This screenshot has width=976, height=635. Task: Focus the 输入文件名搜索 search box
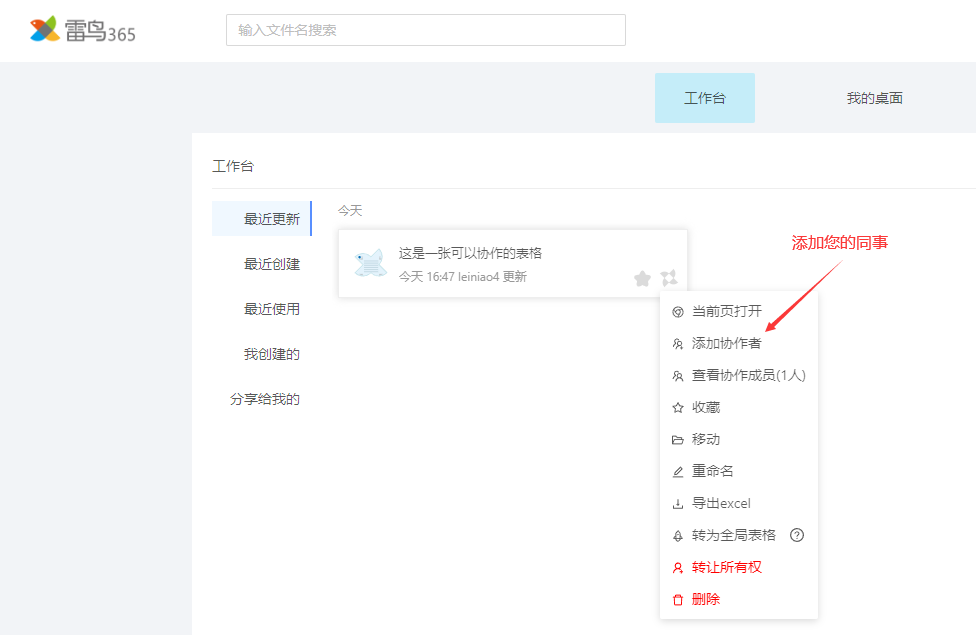point(426,30)
